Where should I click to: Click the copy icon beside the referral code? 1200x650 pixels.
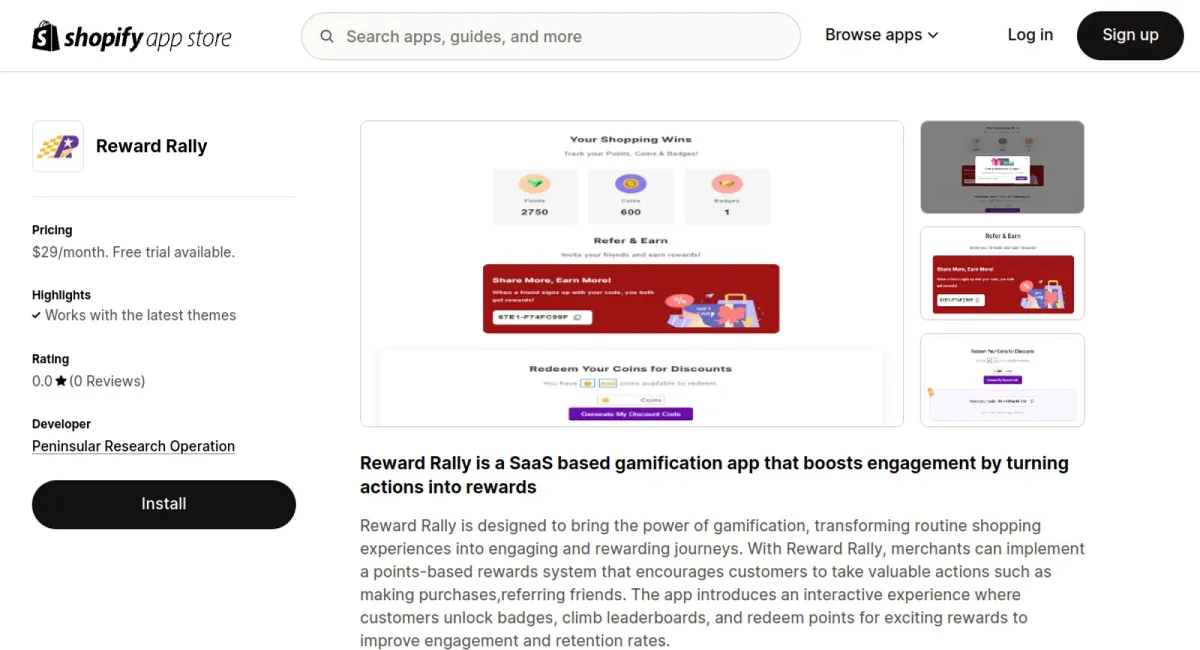tap(578, 317)
